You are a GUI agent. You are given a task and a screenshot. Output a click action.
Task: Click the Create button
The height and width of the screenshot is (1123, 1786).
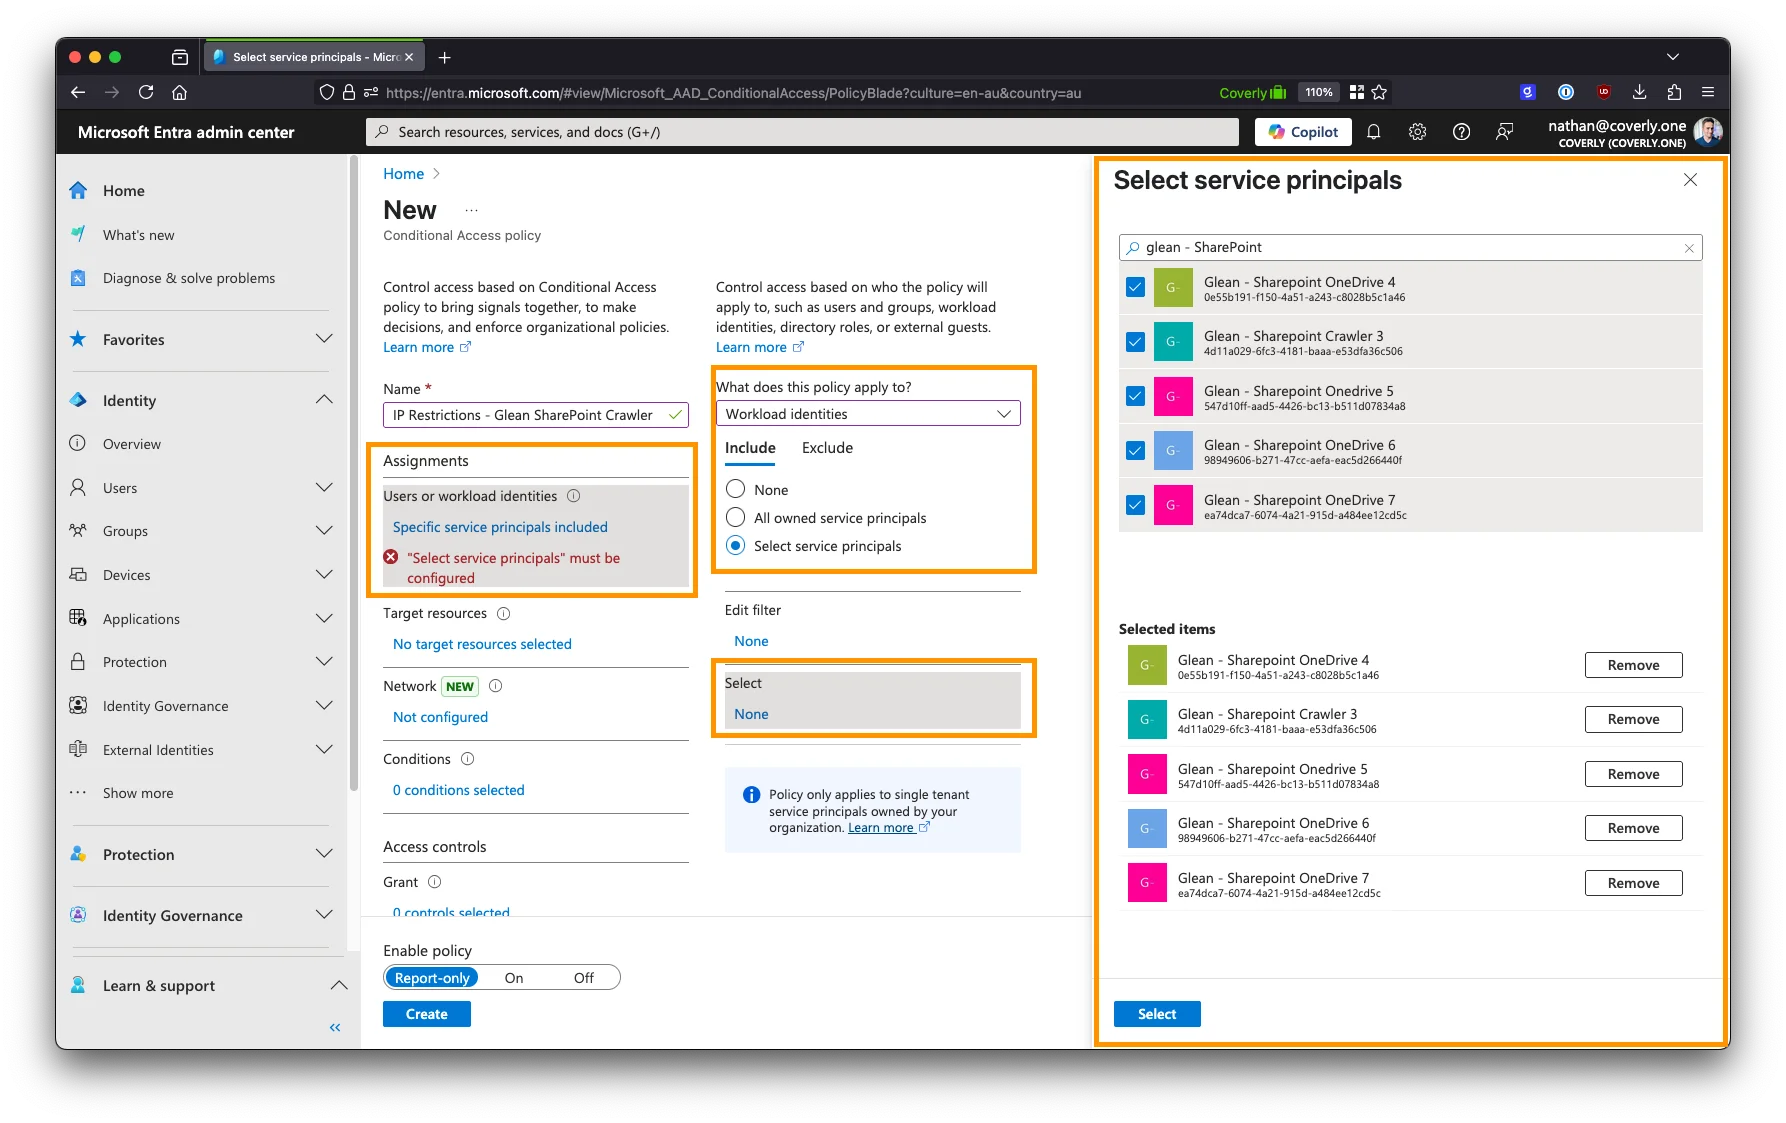426,1013
